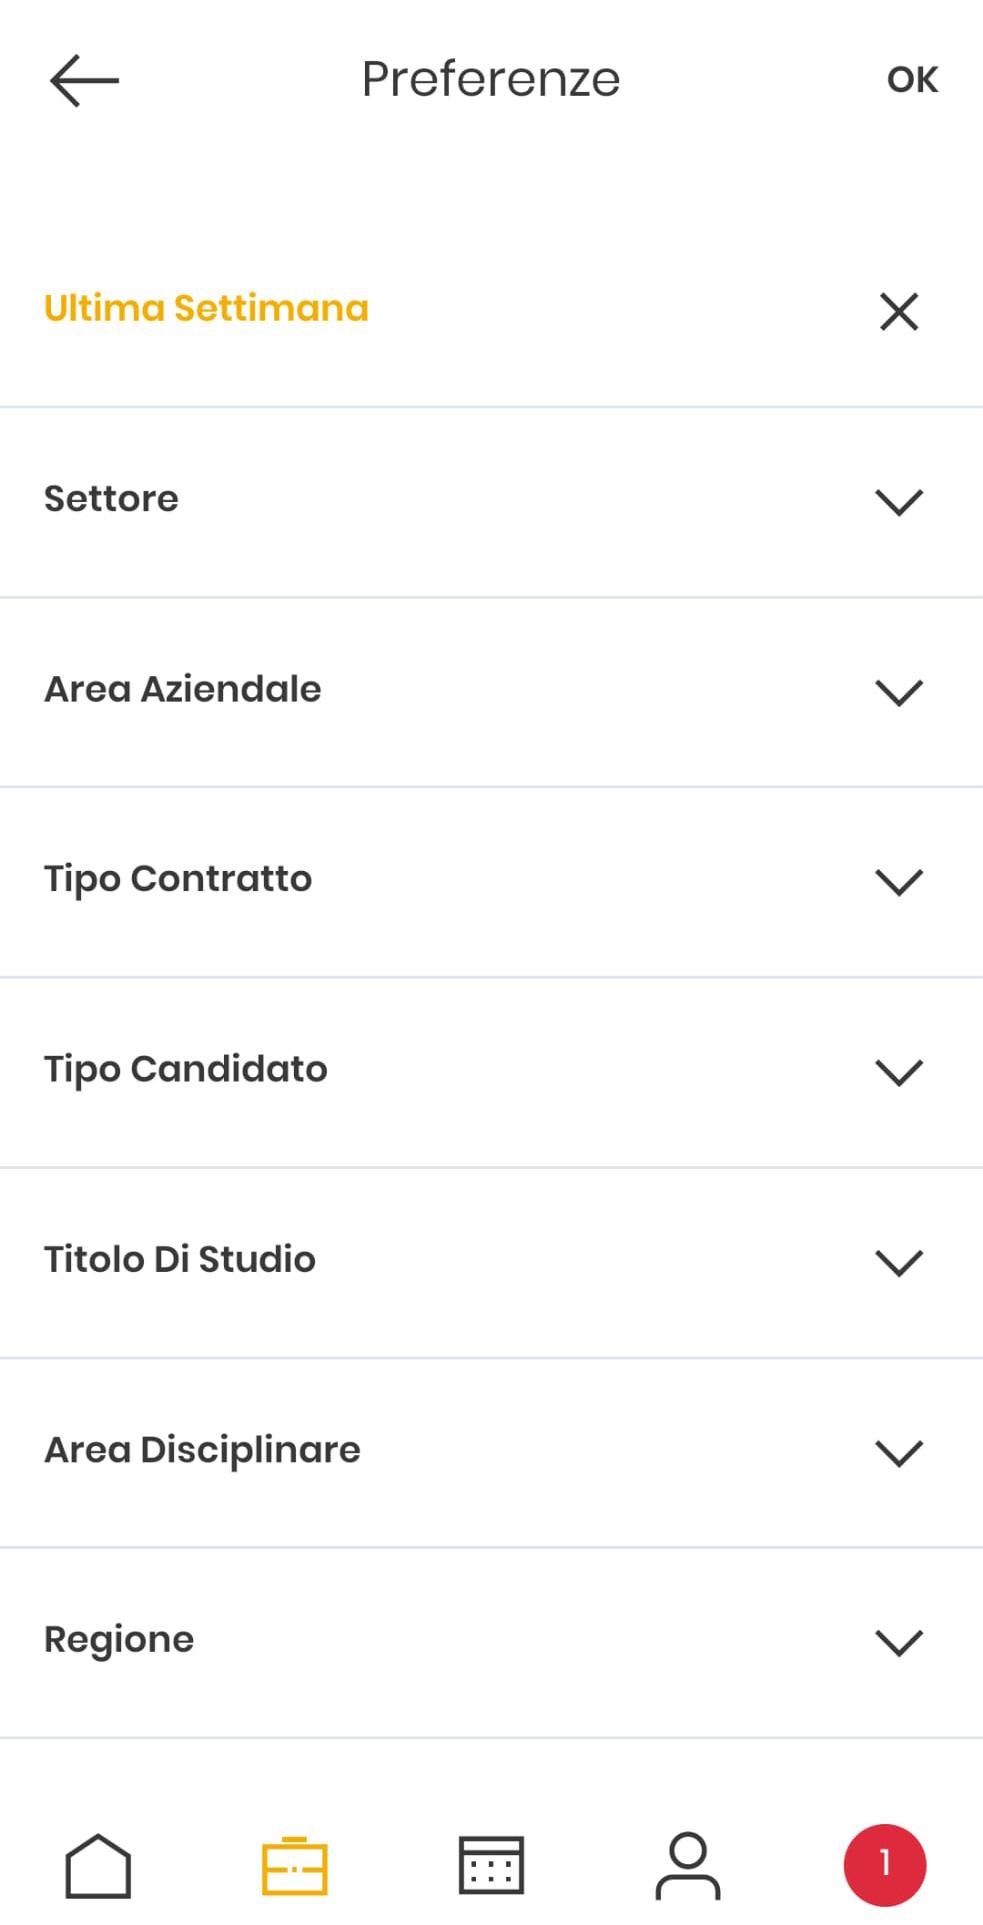Image resolution: width=983 pixels, height=1925 pixels.
Task: Confirm preferences with OK
Action: point(912,80)
